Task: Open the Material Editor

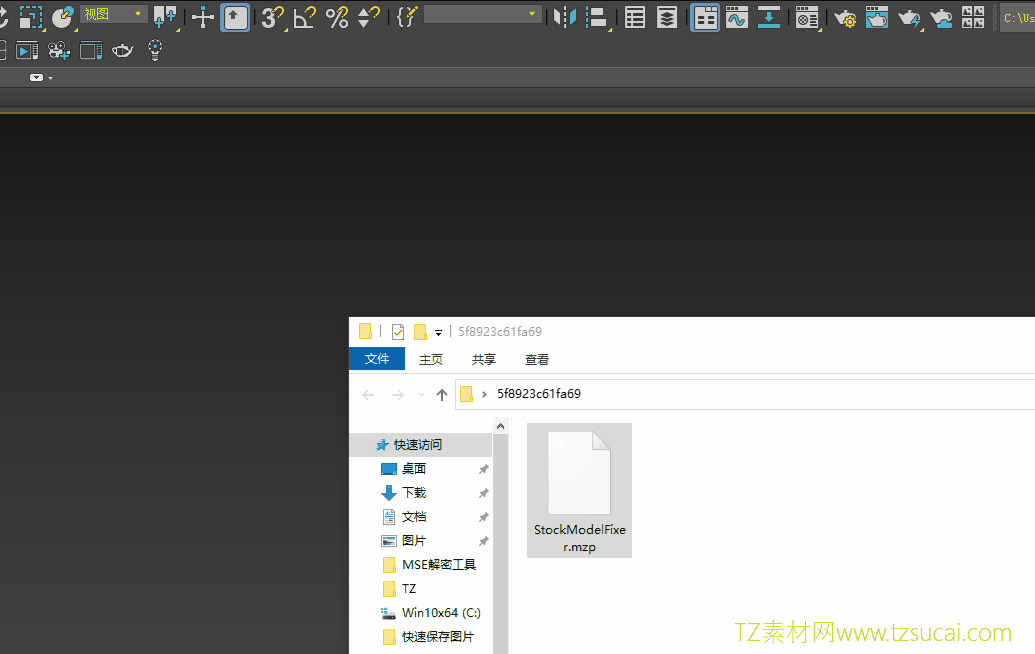Action: 807,17
